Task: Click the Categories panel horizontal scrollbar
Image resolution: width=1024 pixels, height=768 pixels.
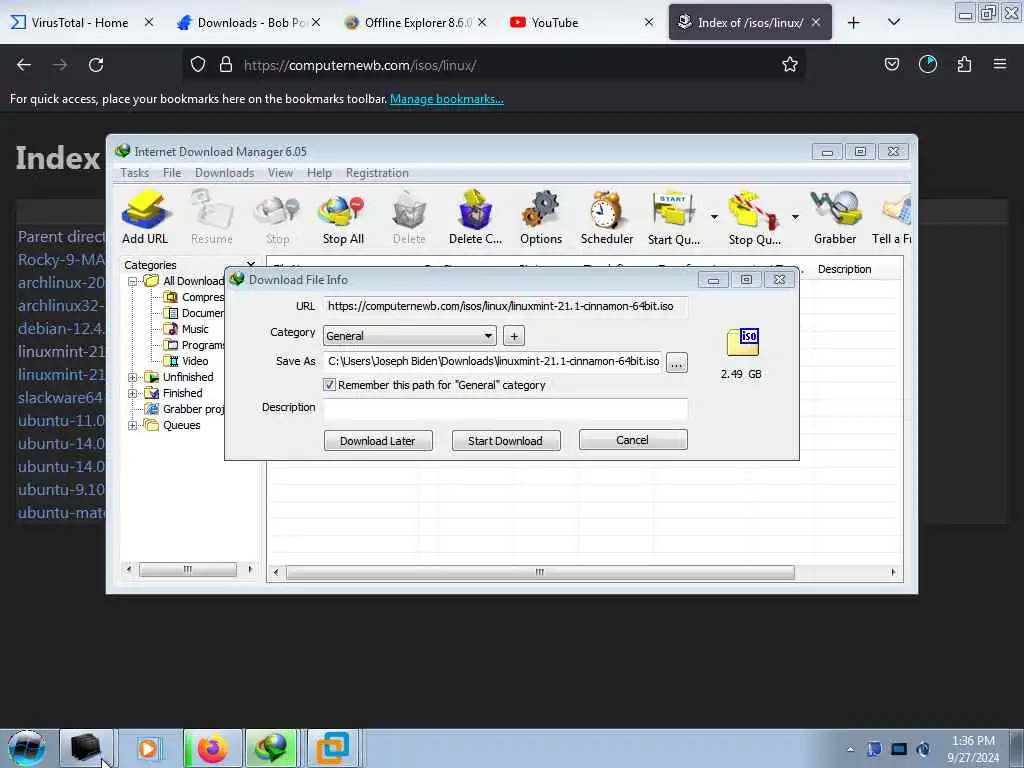Action: click(x=187, y=569)
